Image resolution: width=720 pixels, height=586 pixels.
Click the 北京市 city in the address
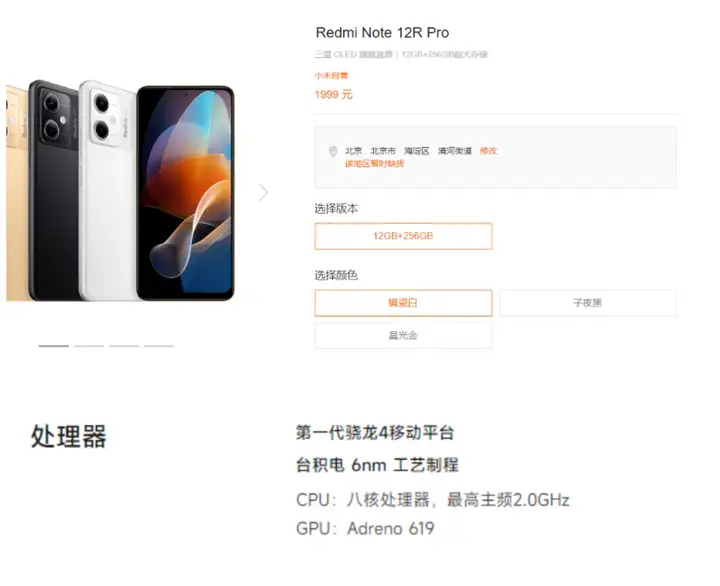pos(383,151)
